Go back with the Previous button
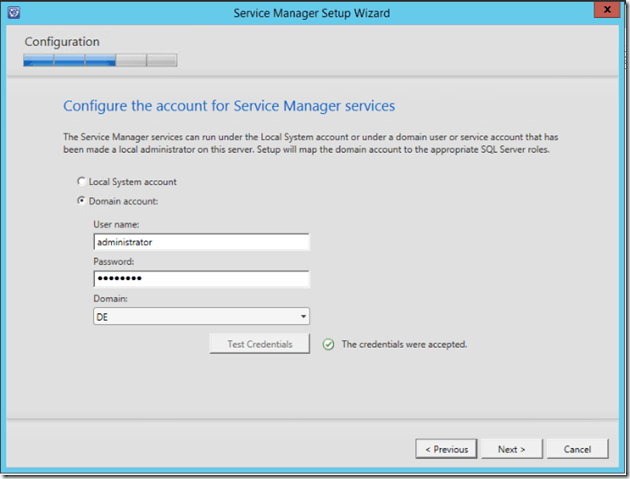 click(446, 449)
